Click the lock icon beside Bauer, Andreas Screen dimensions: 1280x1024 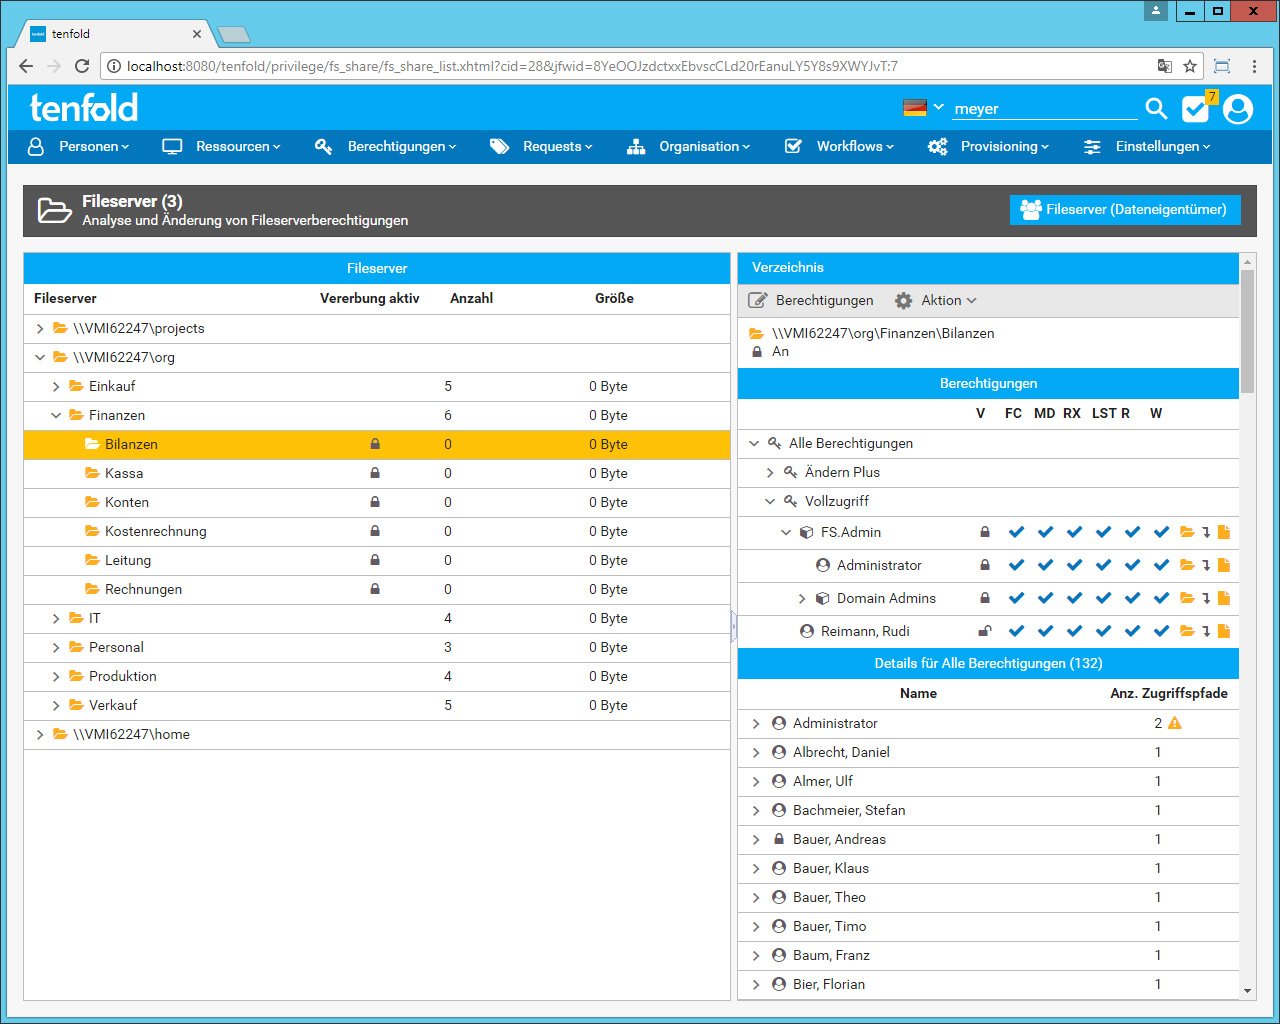click(779, 839)
